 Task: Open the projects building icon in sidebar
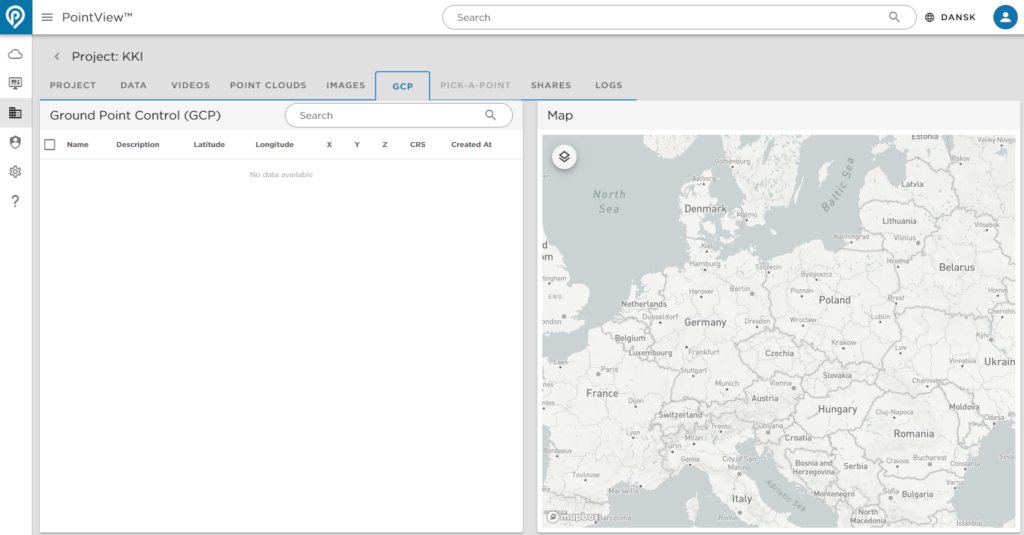15,113
